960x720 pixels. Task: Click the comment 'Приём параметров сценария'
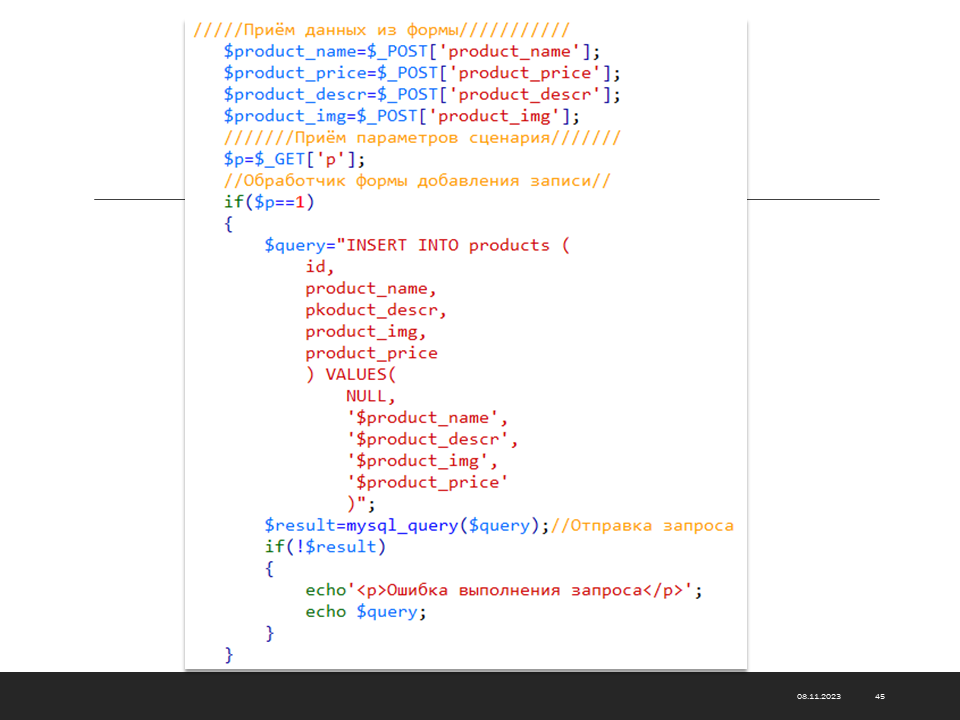[x=422, y=138]
